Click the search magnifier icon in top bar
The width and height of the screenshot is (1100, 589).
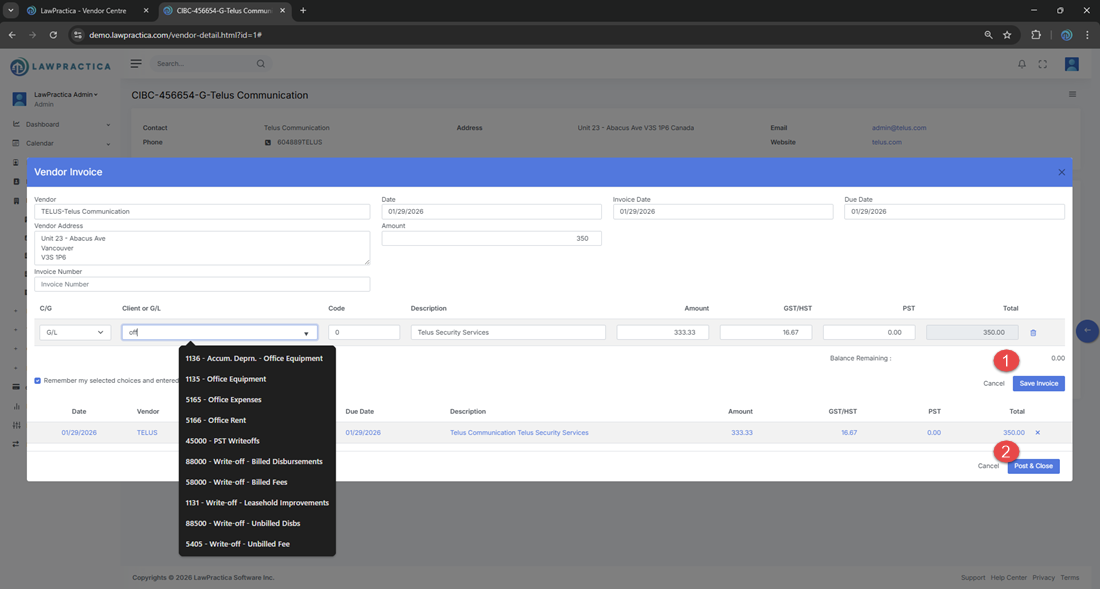[x=261, y=64]
